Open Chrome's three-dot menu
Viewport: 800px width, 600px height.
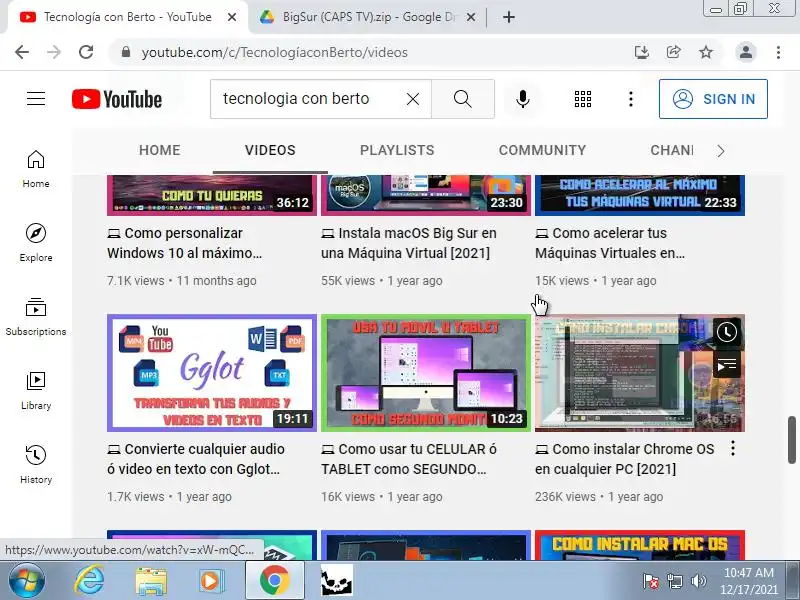pyautogui.click(x=778, y=52)
